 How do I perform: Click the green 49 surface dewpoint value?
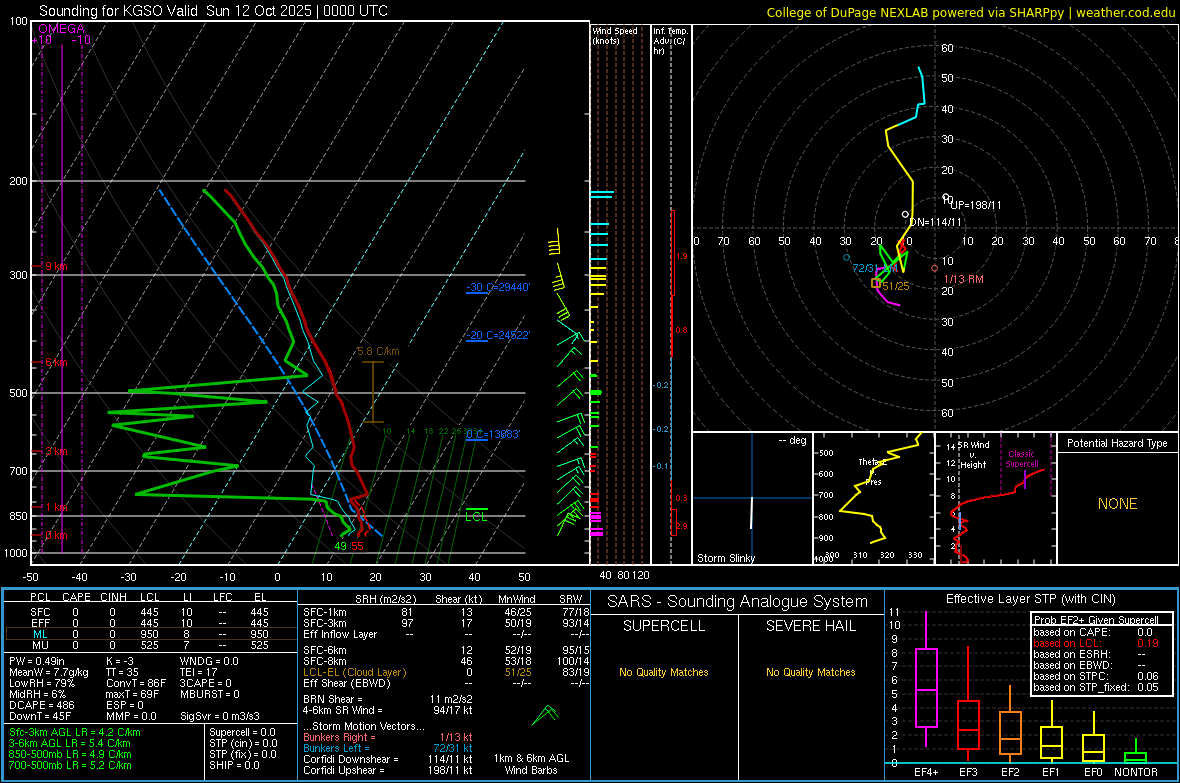pyautogui.click(x=340, y=546)
